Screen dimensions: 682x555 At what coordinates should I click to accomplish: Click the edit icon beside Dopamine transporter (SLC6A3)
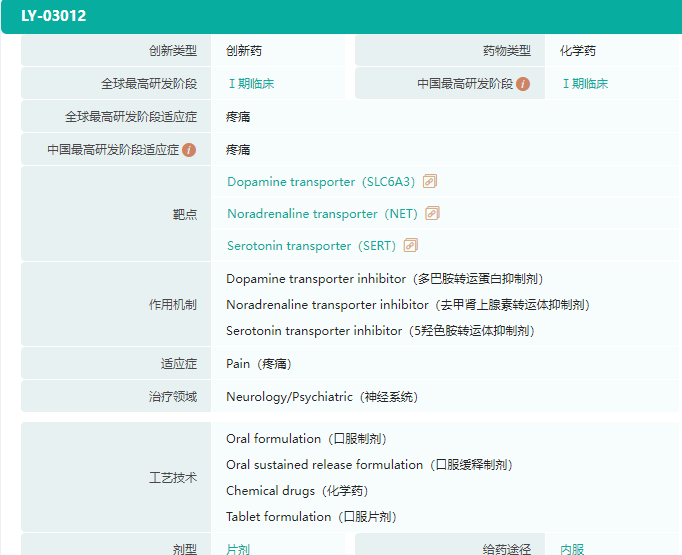coord(430,182)
